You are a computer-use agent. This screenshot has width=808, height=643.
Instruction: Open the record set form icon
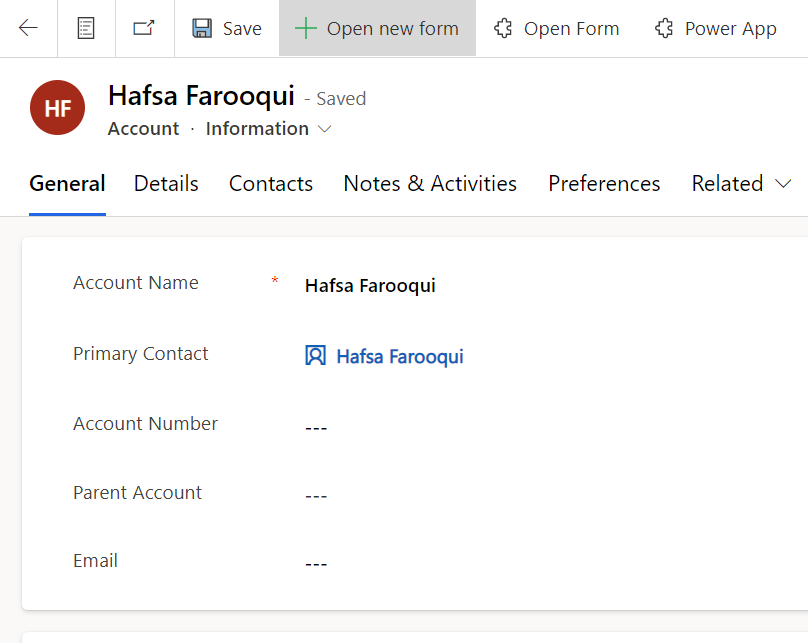[x=87, y=28]
